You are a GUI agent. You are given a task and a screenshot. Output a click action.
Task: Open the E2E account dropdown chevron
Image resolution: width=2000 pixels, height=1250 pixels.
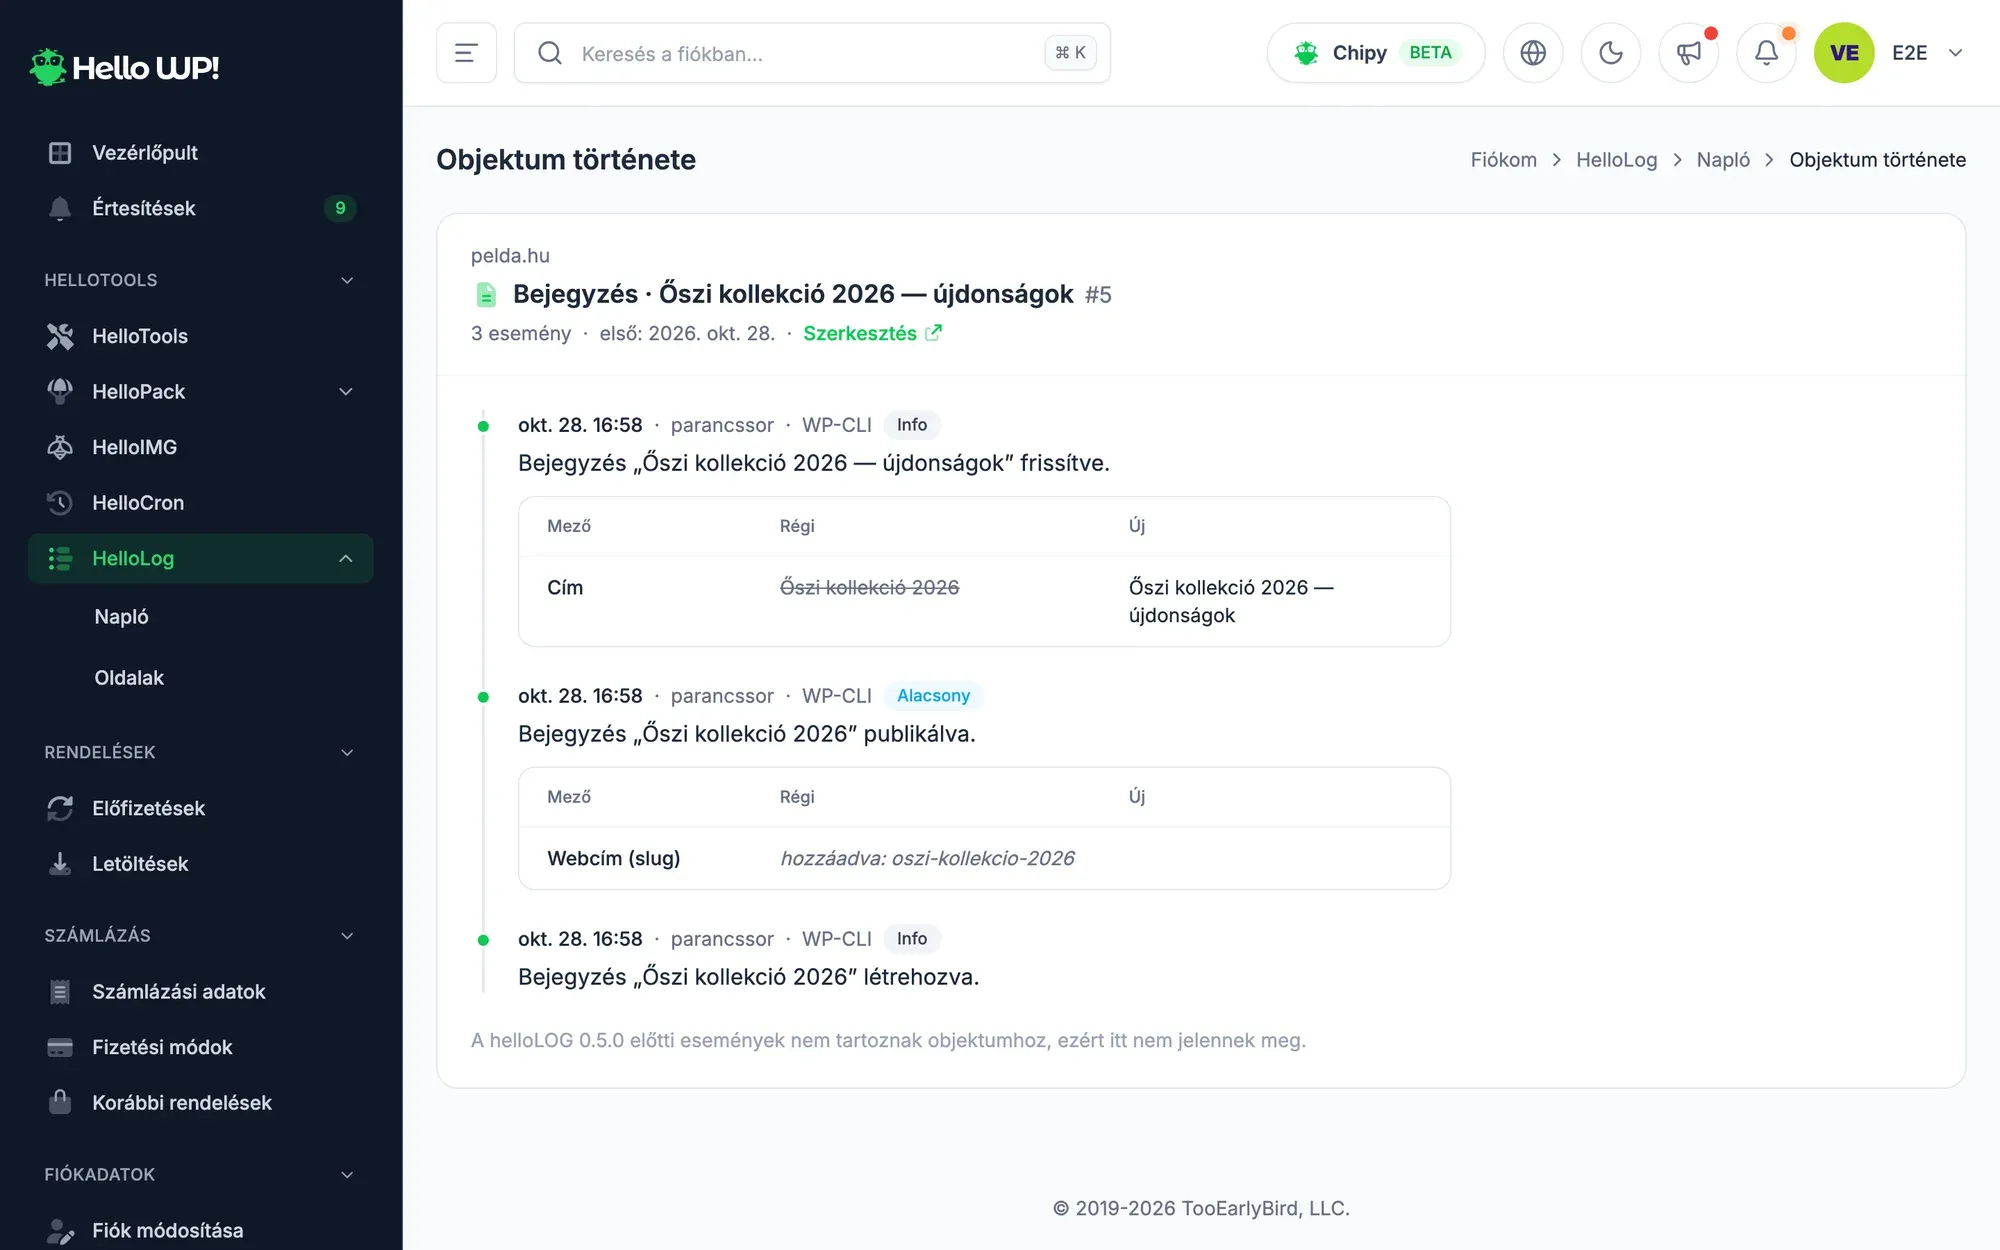pos(1955,53)
